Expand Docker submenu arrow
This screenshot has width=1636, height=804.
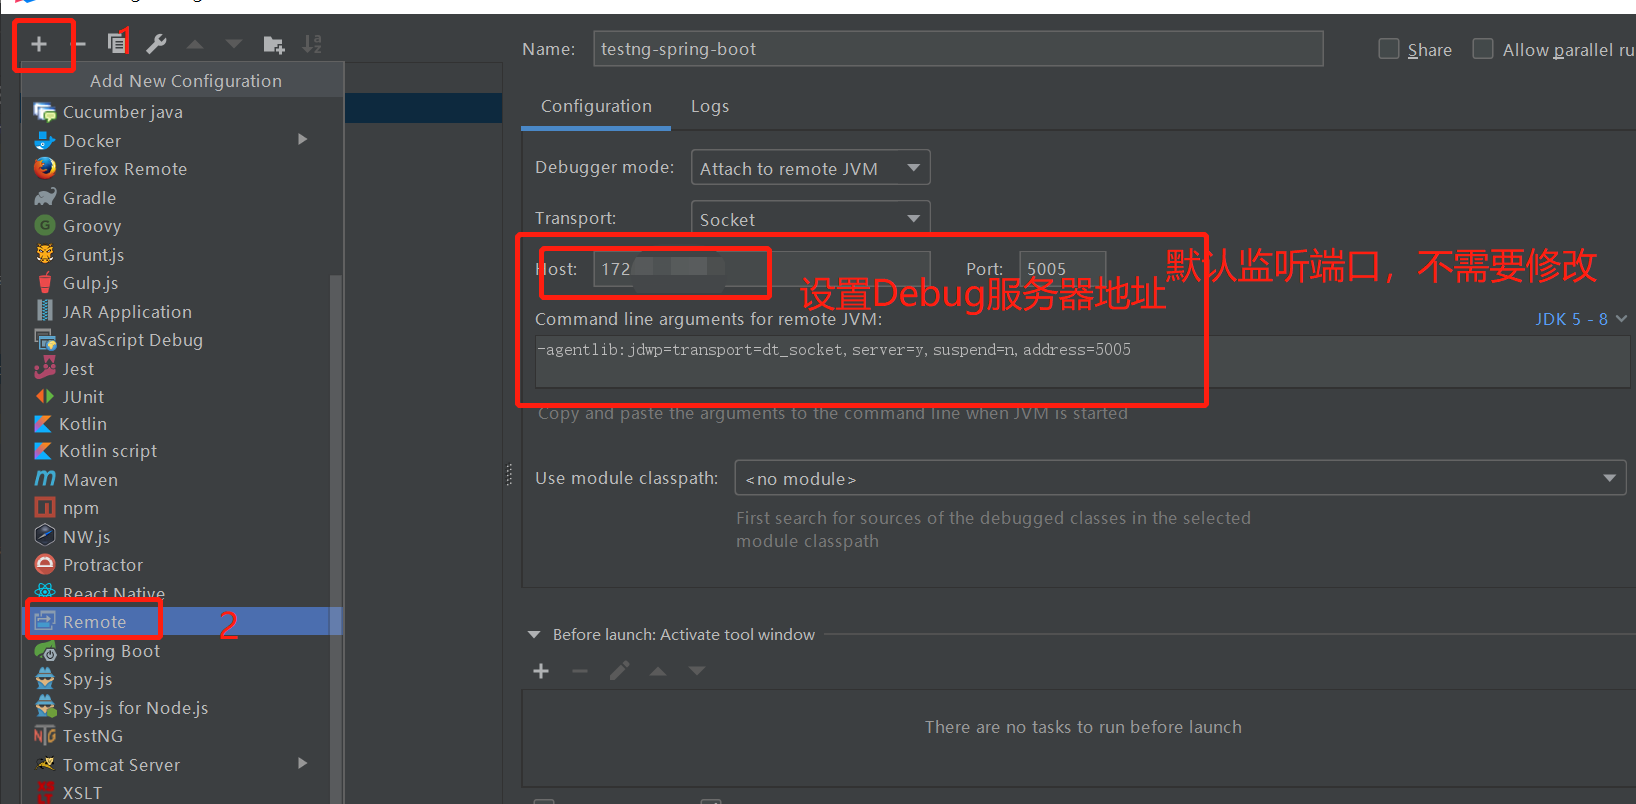click(x=303, y=139)
